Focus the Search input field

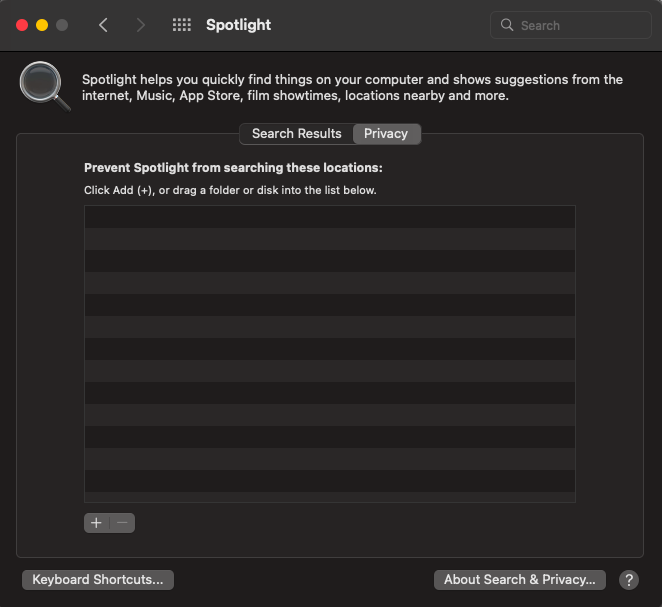coord(570,25)
